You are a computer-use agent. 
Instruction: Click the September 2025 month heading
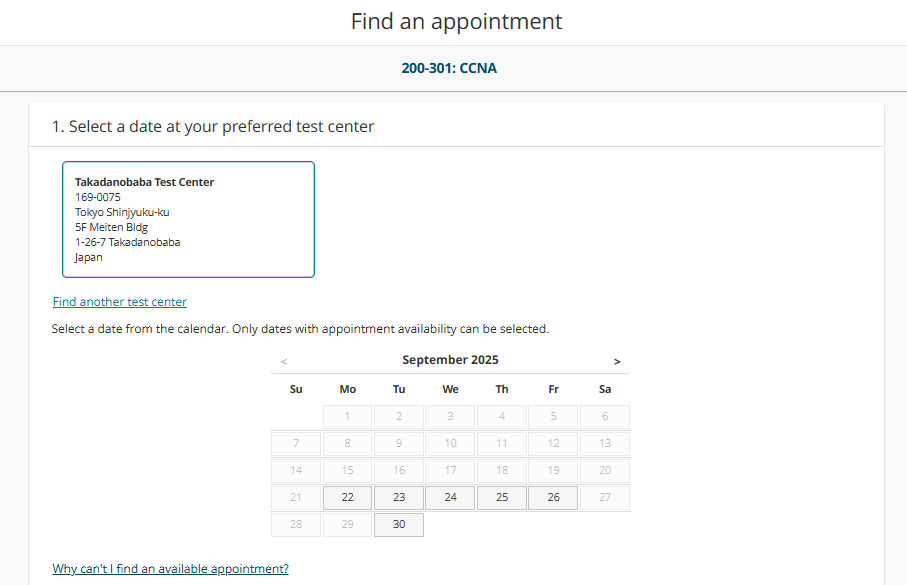pyautogui.click(x=450, y=360)
